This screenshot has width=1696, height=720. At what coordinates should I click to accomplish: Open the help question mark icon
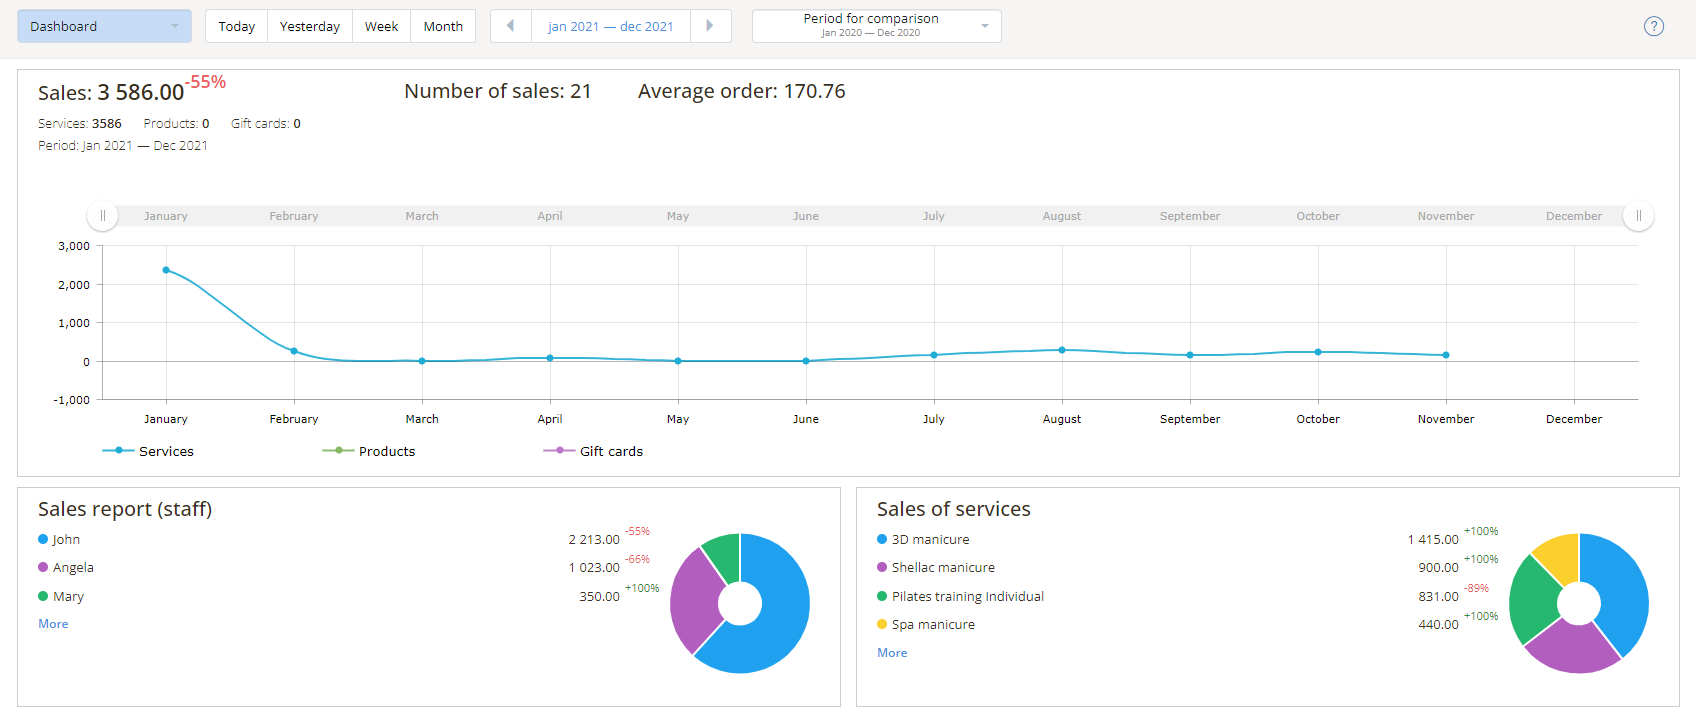(1654, 26)
